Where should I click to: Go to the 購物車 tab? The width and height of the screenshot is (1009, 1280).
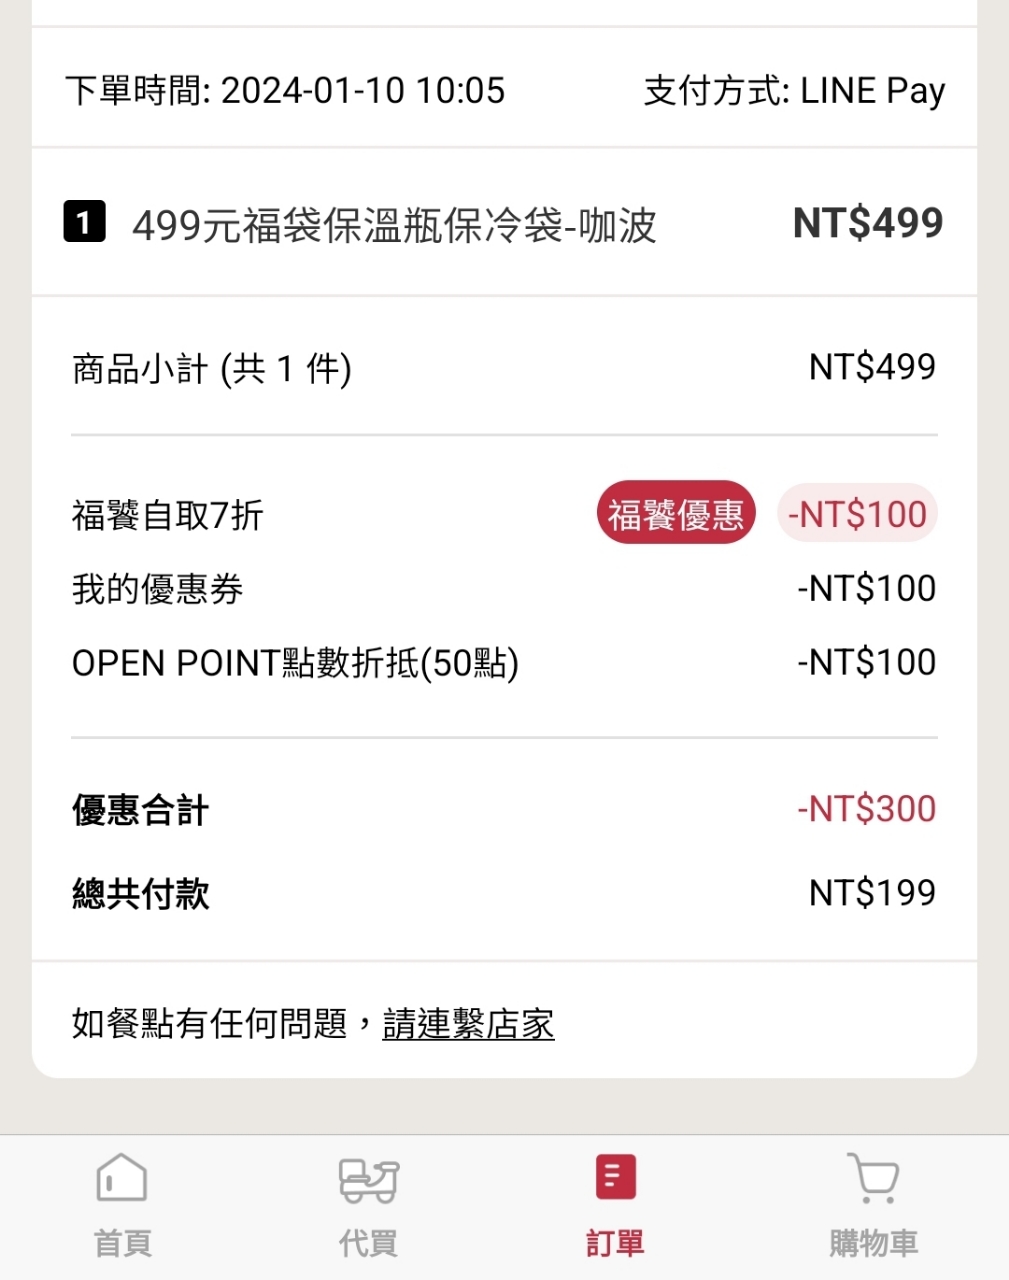coord(873,1243)
